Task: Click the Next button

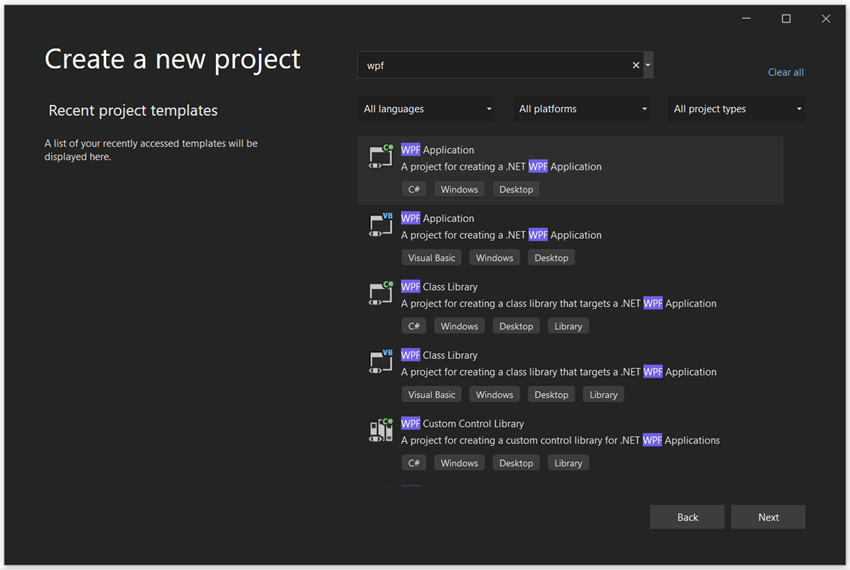Action: tap(768, 517)
